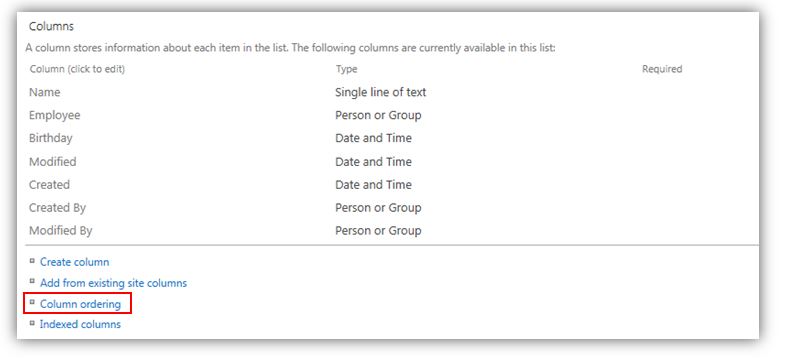Click the Column (click to edit) header
Screen dimensions: 793x362
77,69
